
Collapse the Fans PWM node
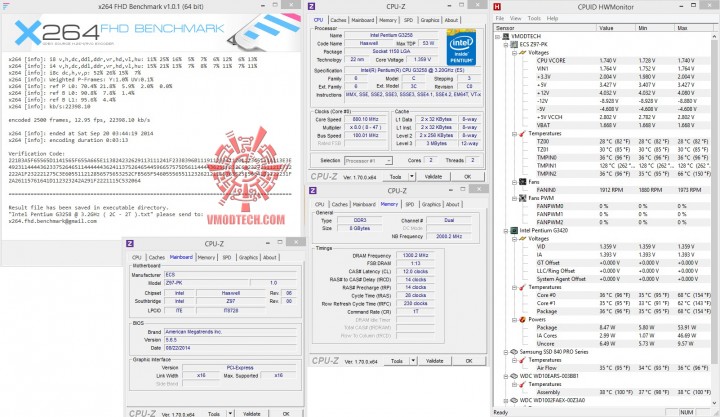point(514,199)
